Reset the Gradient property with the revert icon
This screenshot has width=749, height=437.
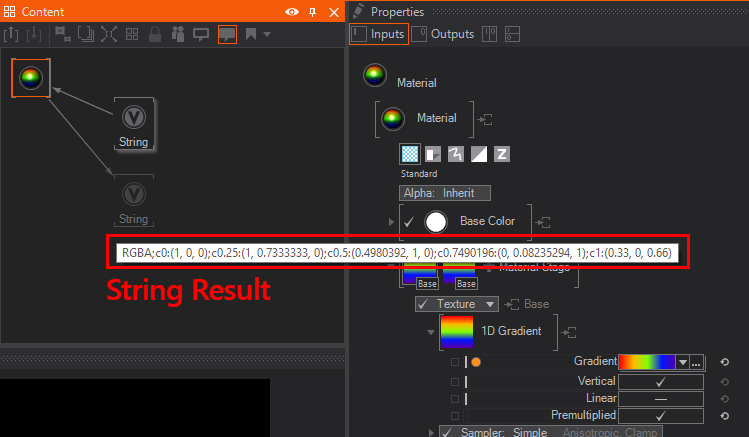724,362
